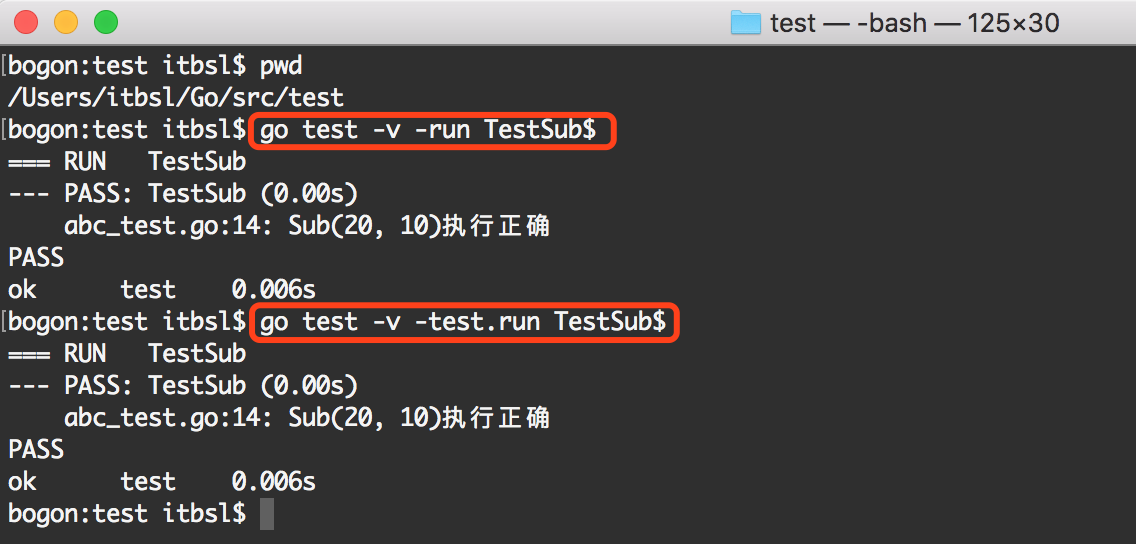Click the first '--- PASS: TestSub (0.00s)' line

[x=183, y=194]
